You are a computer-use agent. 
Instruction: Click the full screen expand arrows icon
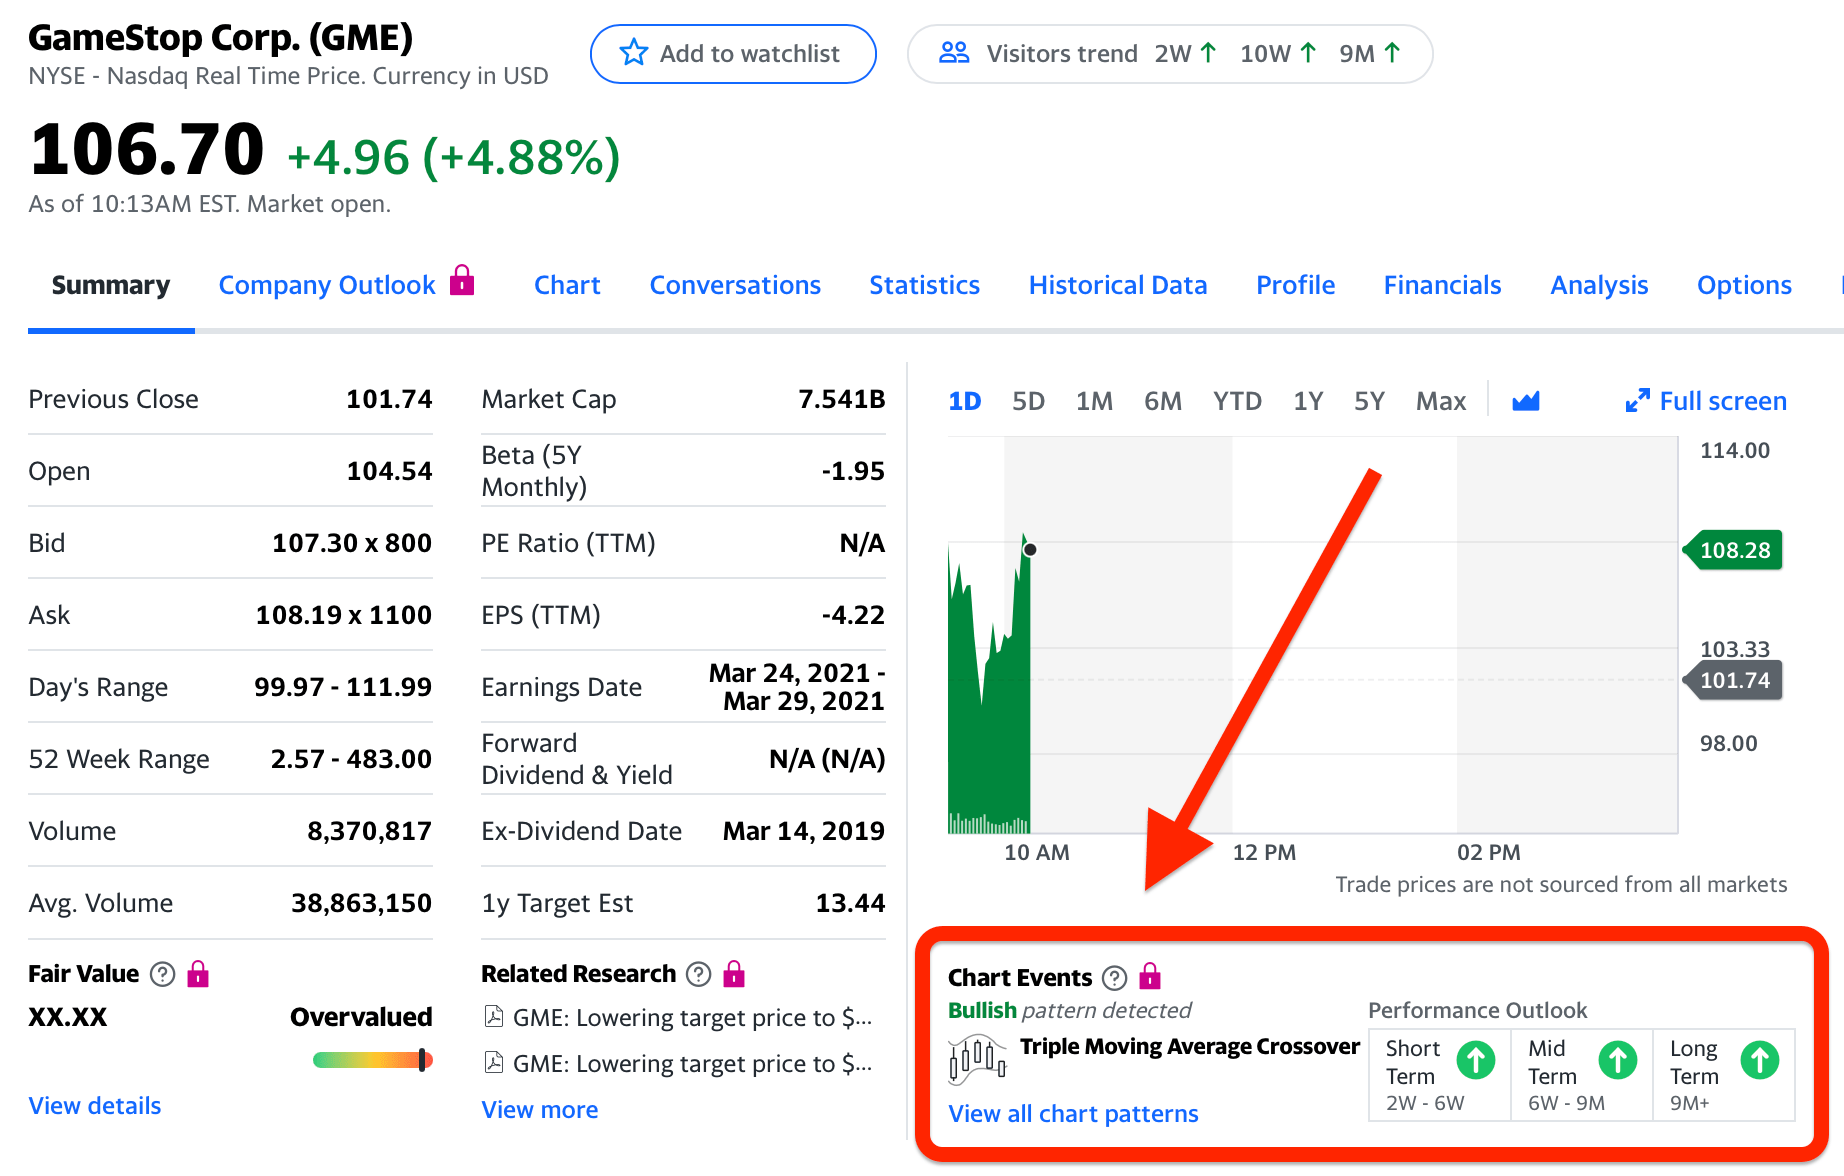(x=1637, y=401)
